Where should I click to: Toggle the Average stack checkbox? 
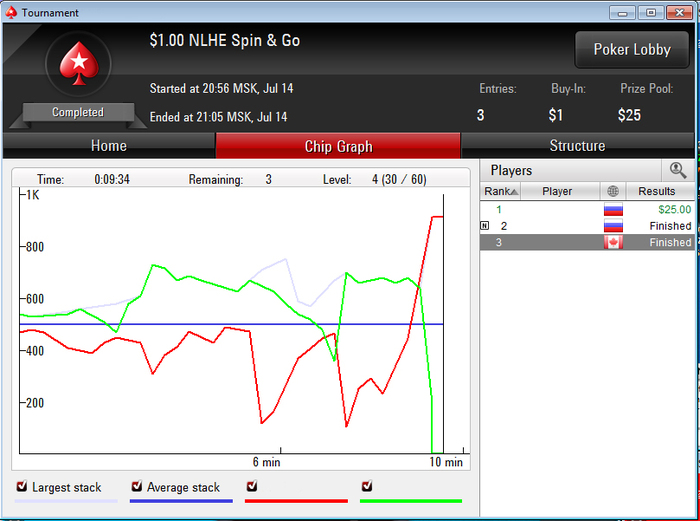[x=137, y=486]
